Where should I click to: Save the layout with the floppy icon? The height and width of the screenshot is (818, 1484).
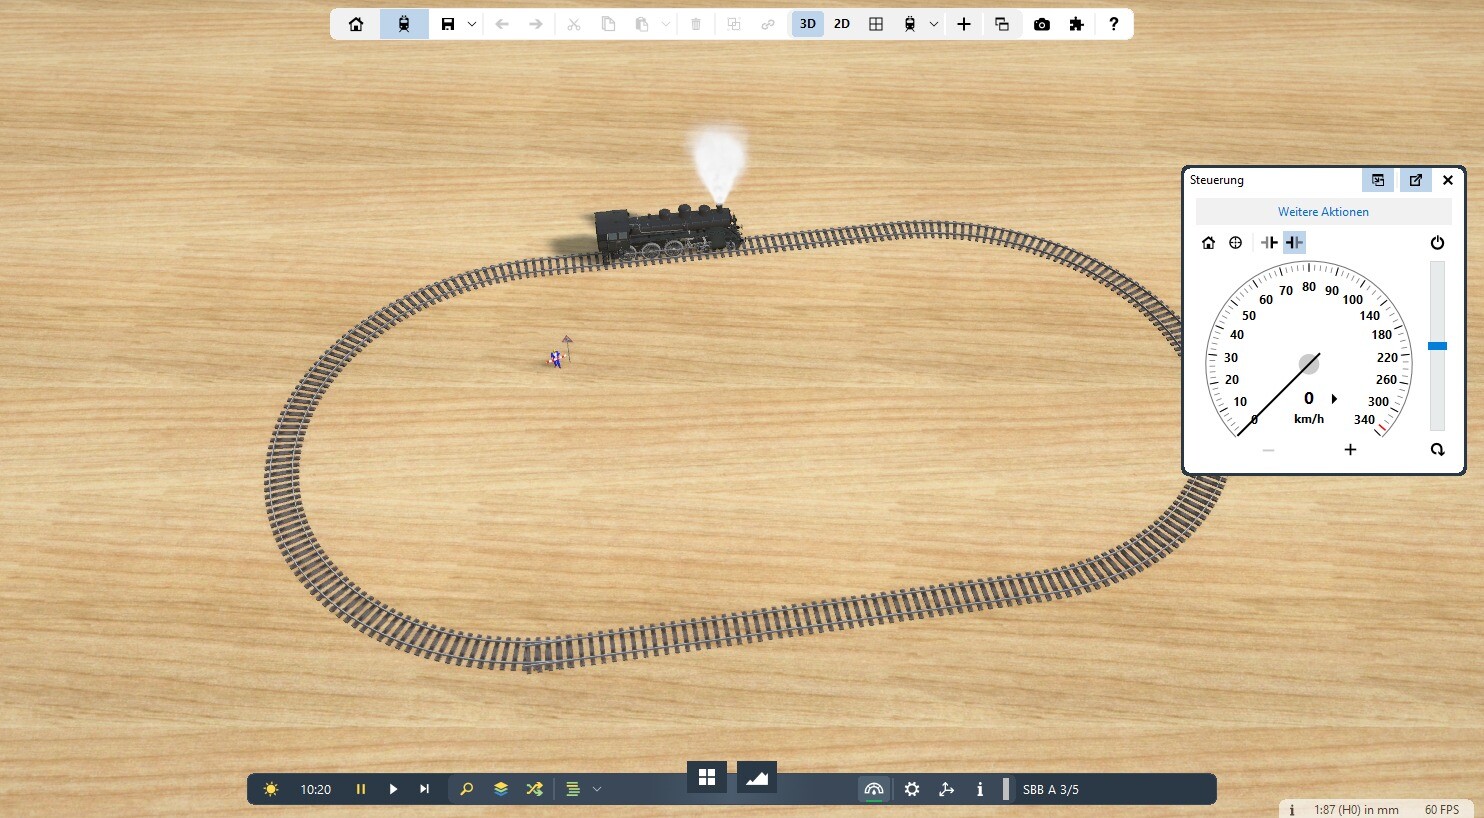(x=448, y=24)
